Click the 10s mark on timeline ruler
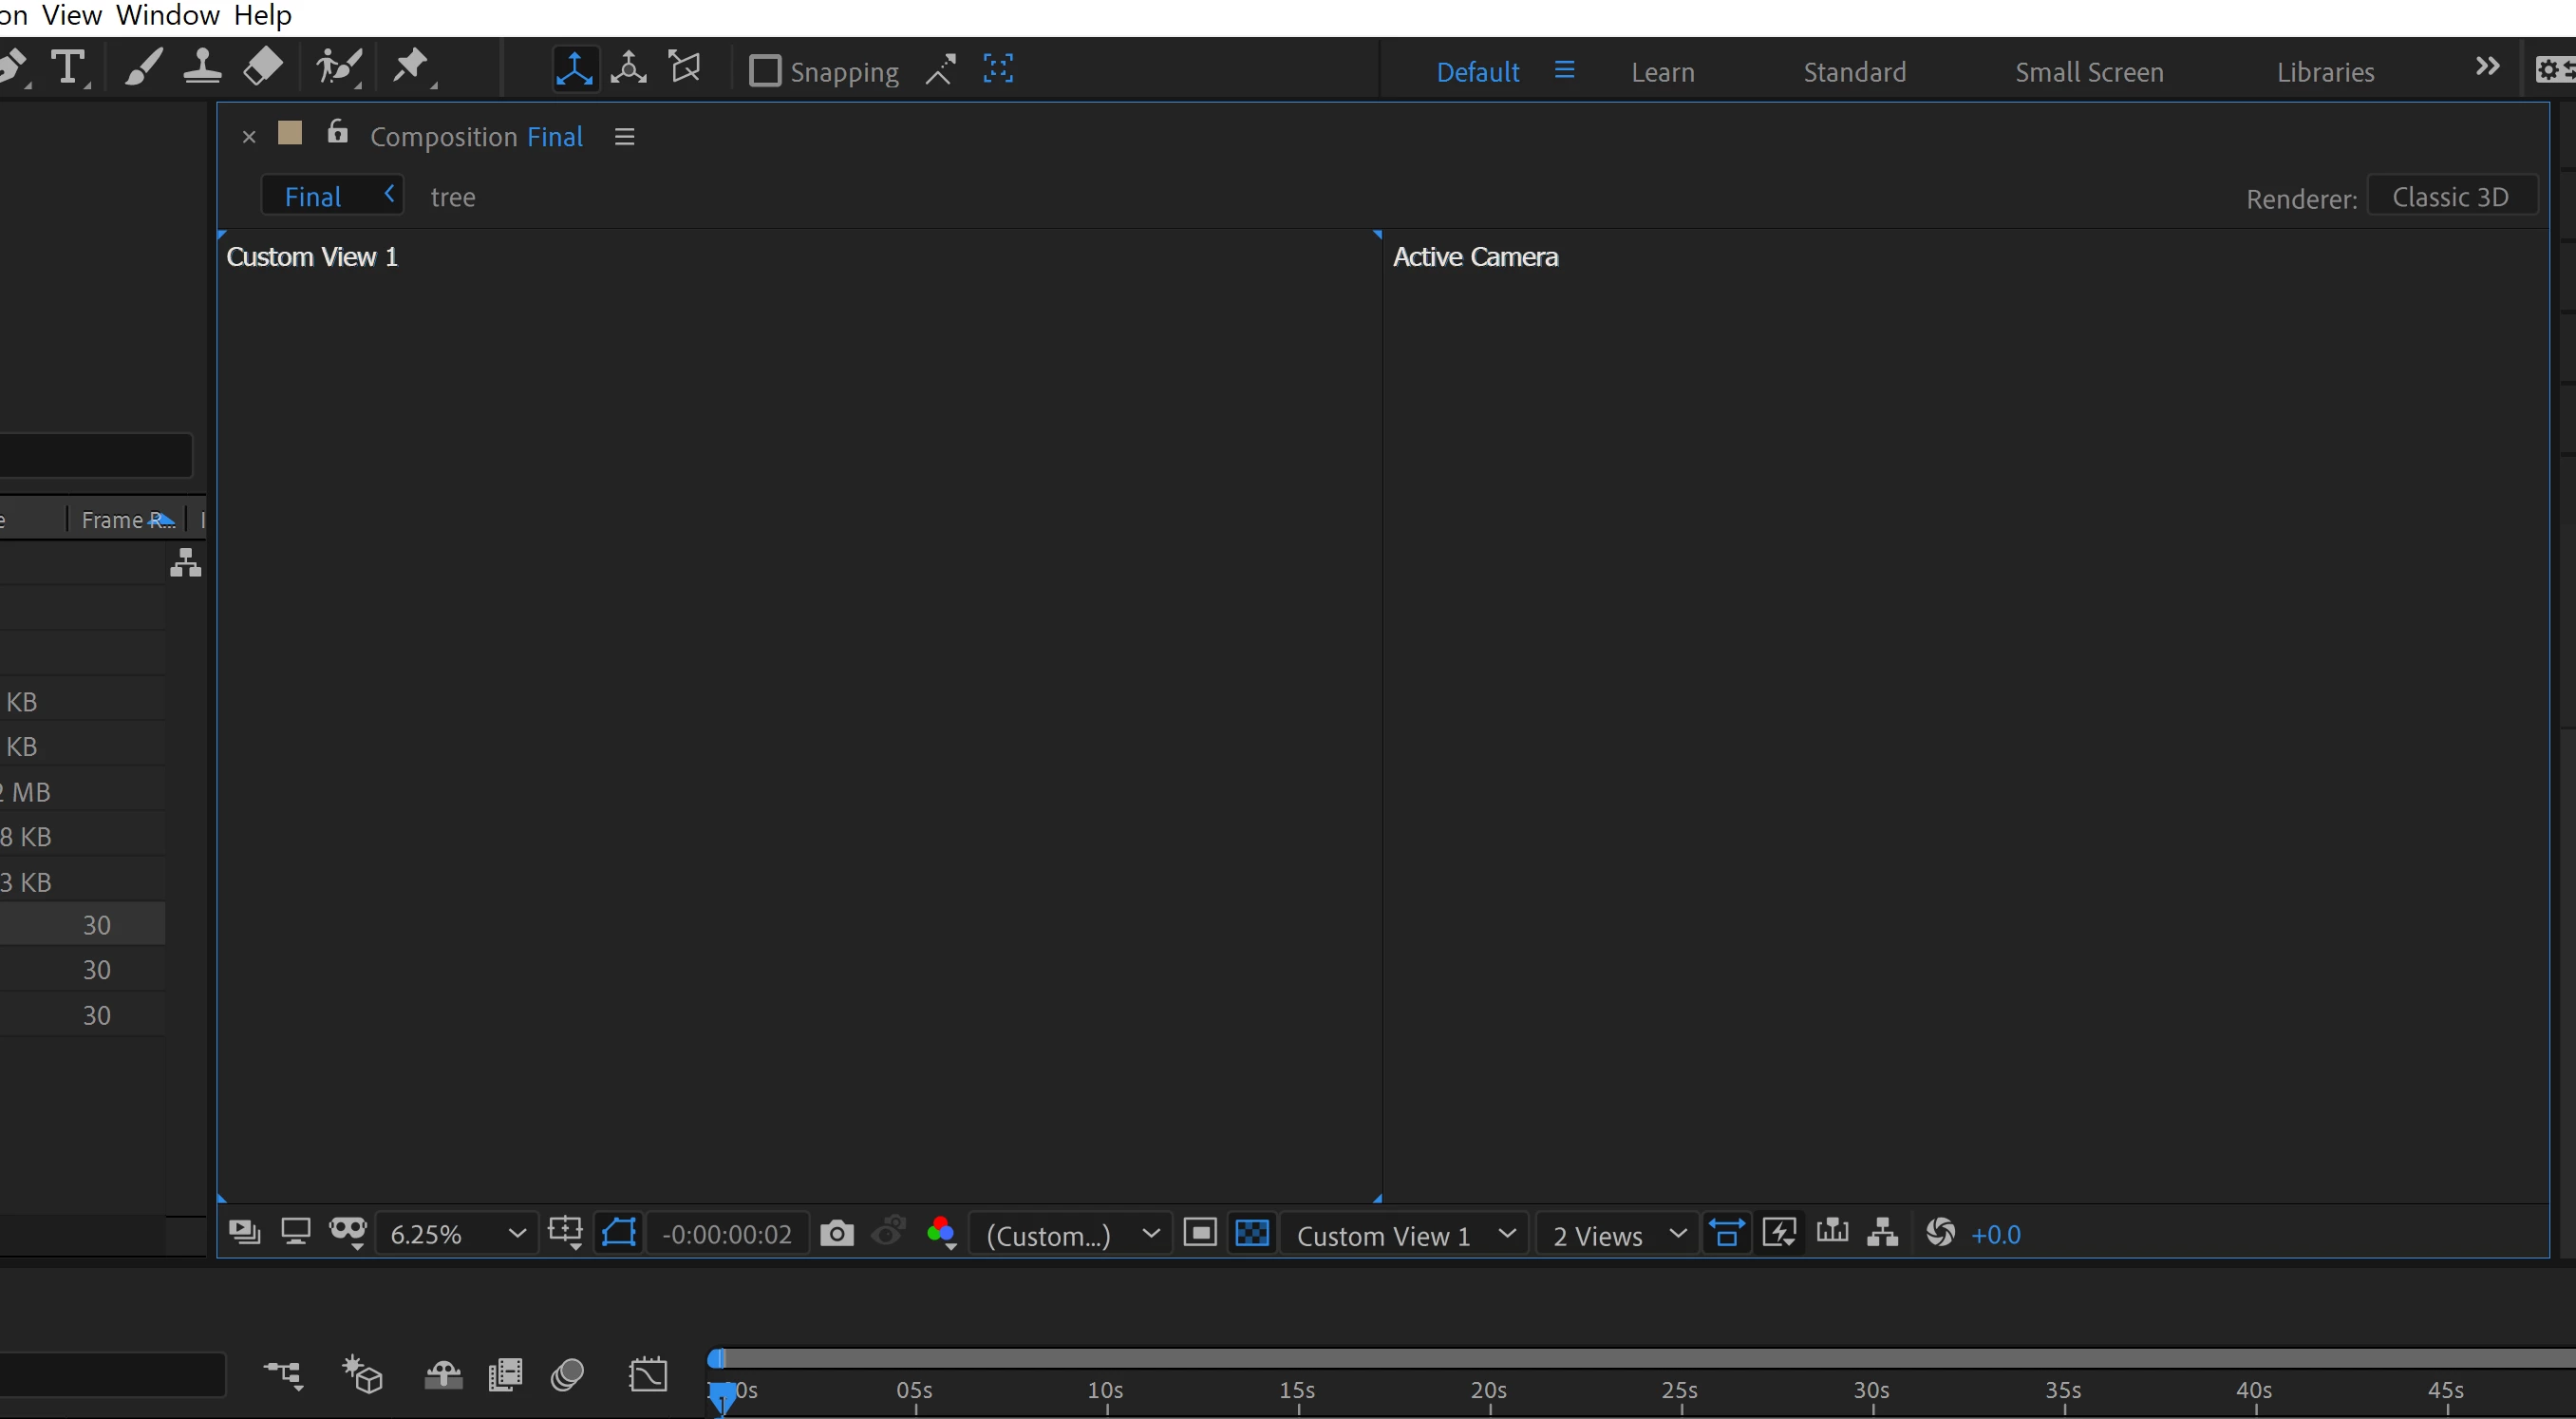 pyautogui.click(x=1106, y=1392)
